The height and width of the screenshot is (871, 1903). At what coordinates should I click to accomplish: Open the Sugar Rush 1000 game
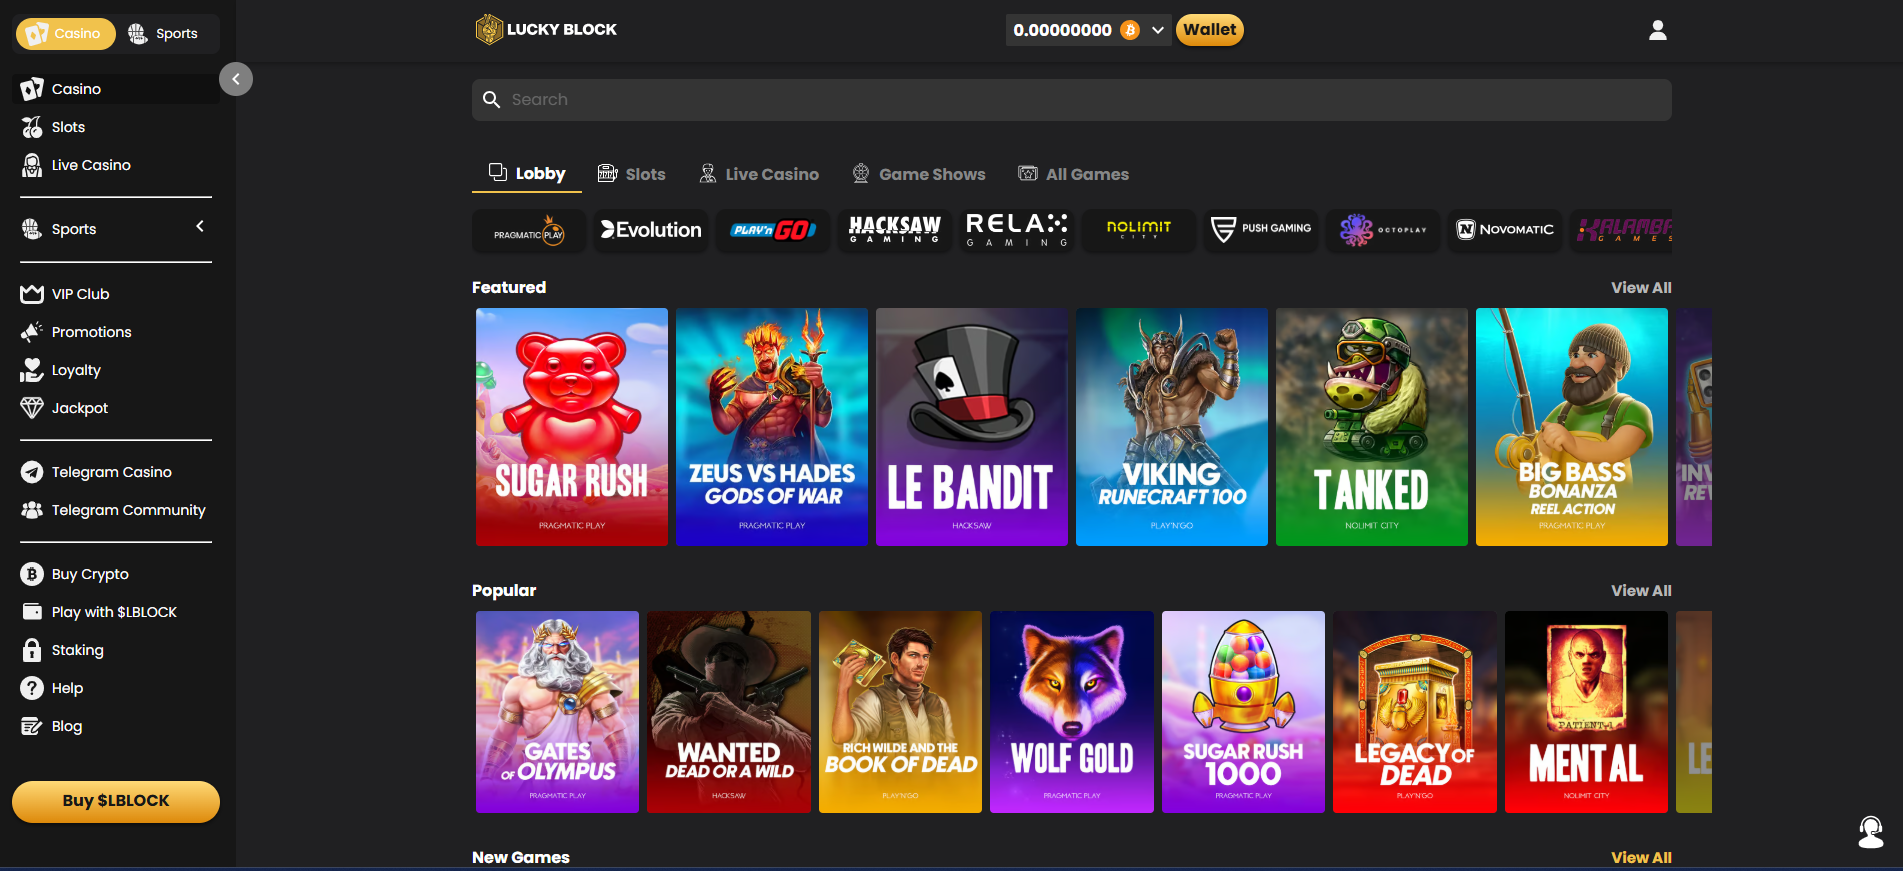(x=1243, y=712)
